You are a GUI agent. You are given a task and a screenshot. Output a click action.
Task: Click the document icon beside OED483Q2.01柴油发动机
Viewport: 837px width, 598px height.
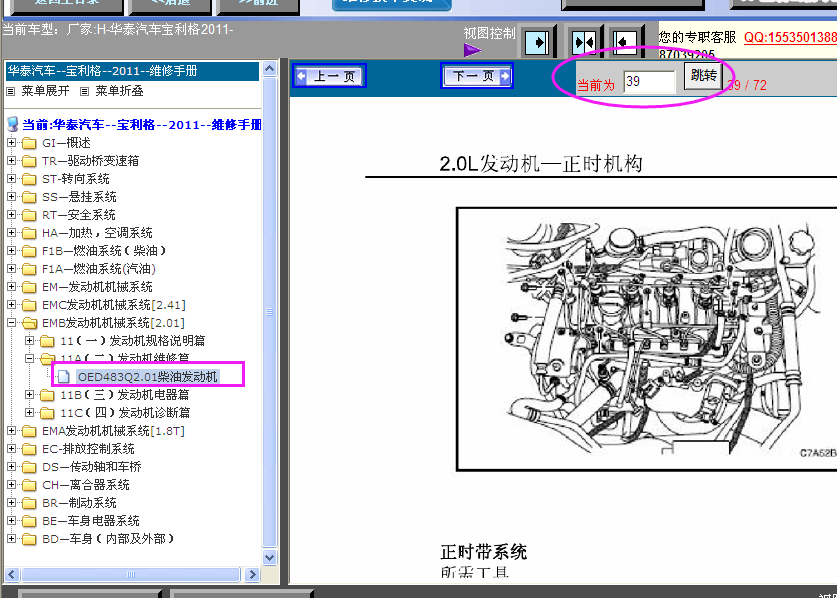point(64,377)
